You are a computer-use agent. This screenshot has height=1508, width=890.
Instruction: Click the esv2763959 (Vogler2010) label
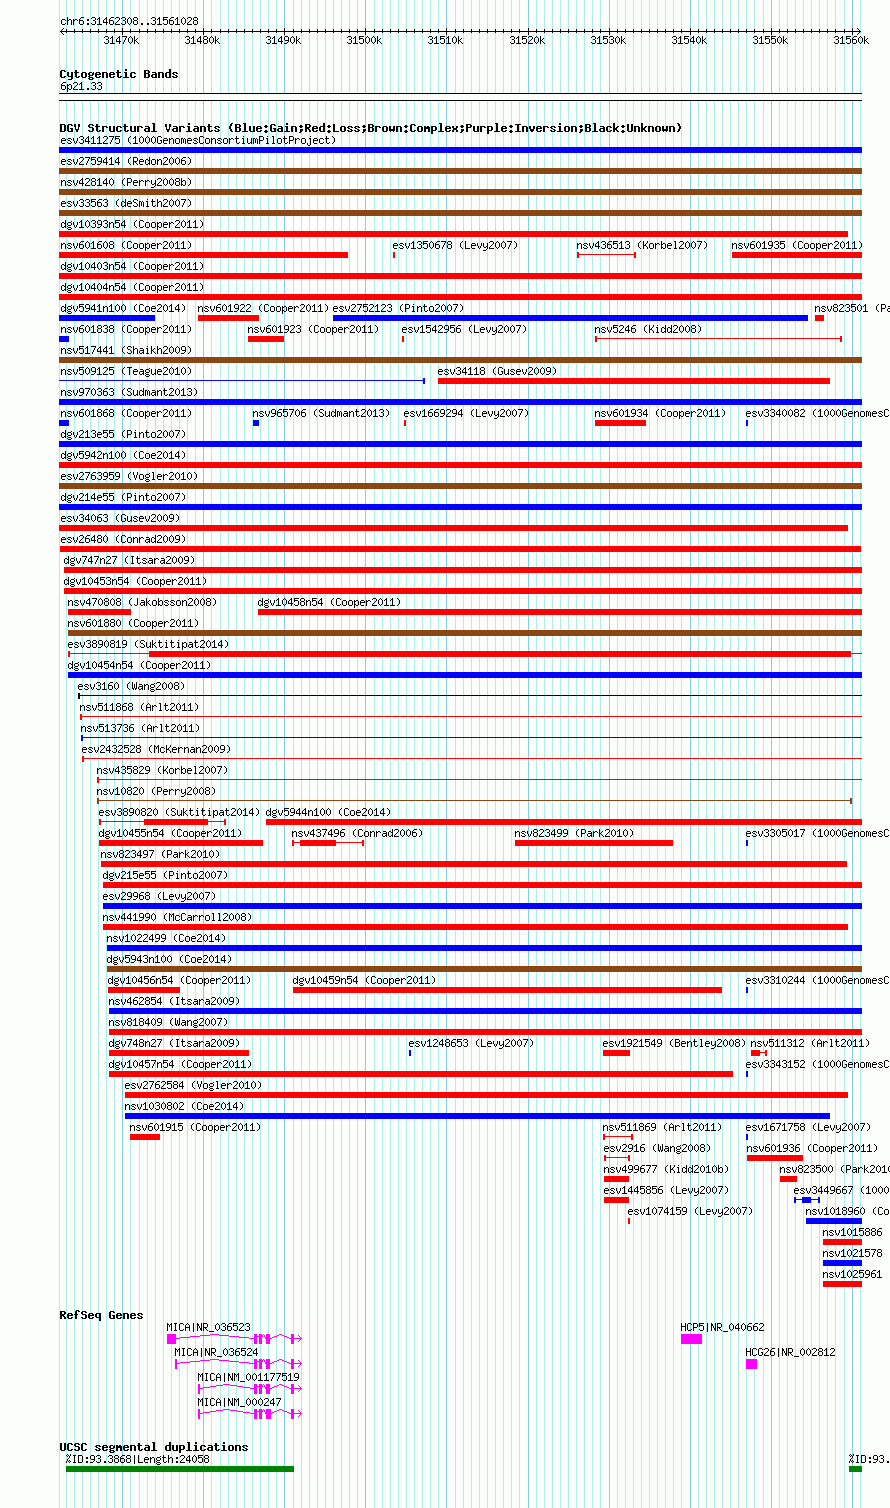point(128,476)
